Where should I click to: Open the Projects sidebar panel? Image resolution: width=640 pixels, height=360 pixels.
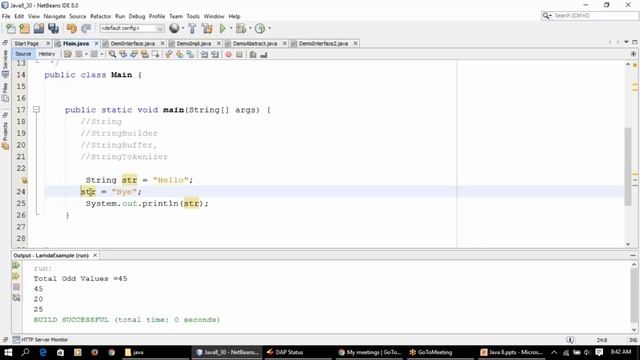coord(5,136)
